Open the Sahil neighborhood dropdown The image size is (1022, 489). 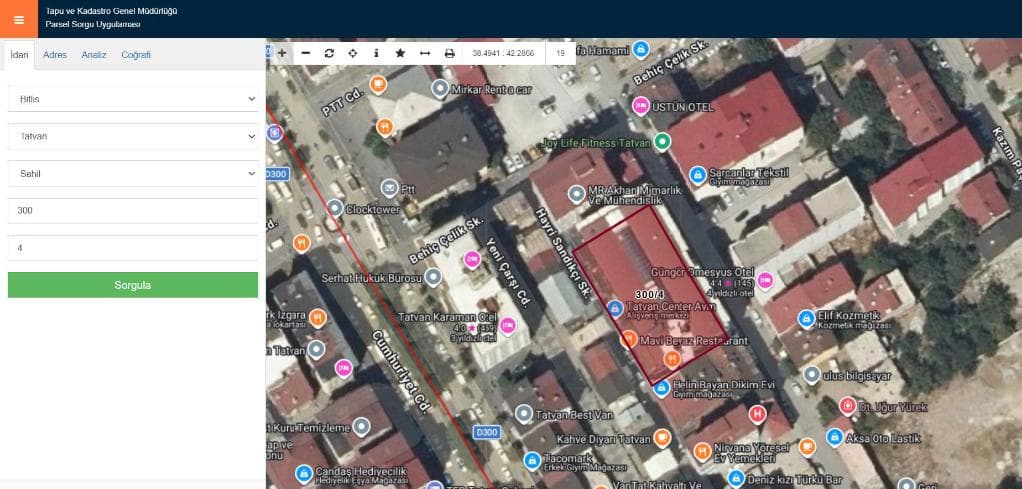point(133,173)
